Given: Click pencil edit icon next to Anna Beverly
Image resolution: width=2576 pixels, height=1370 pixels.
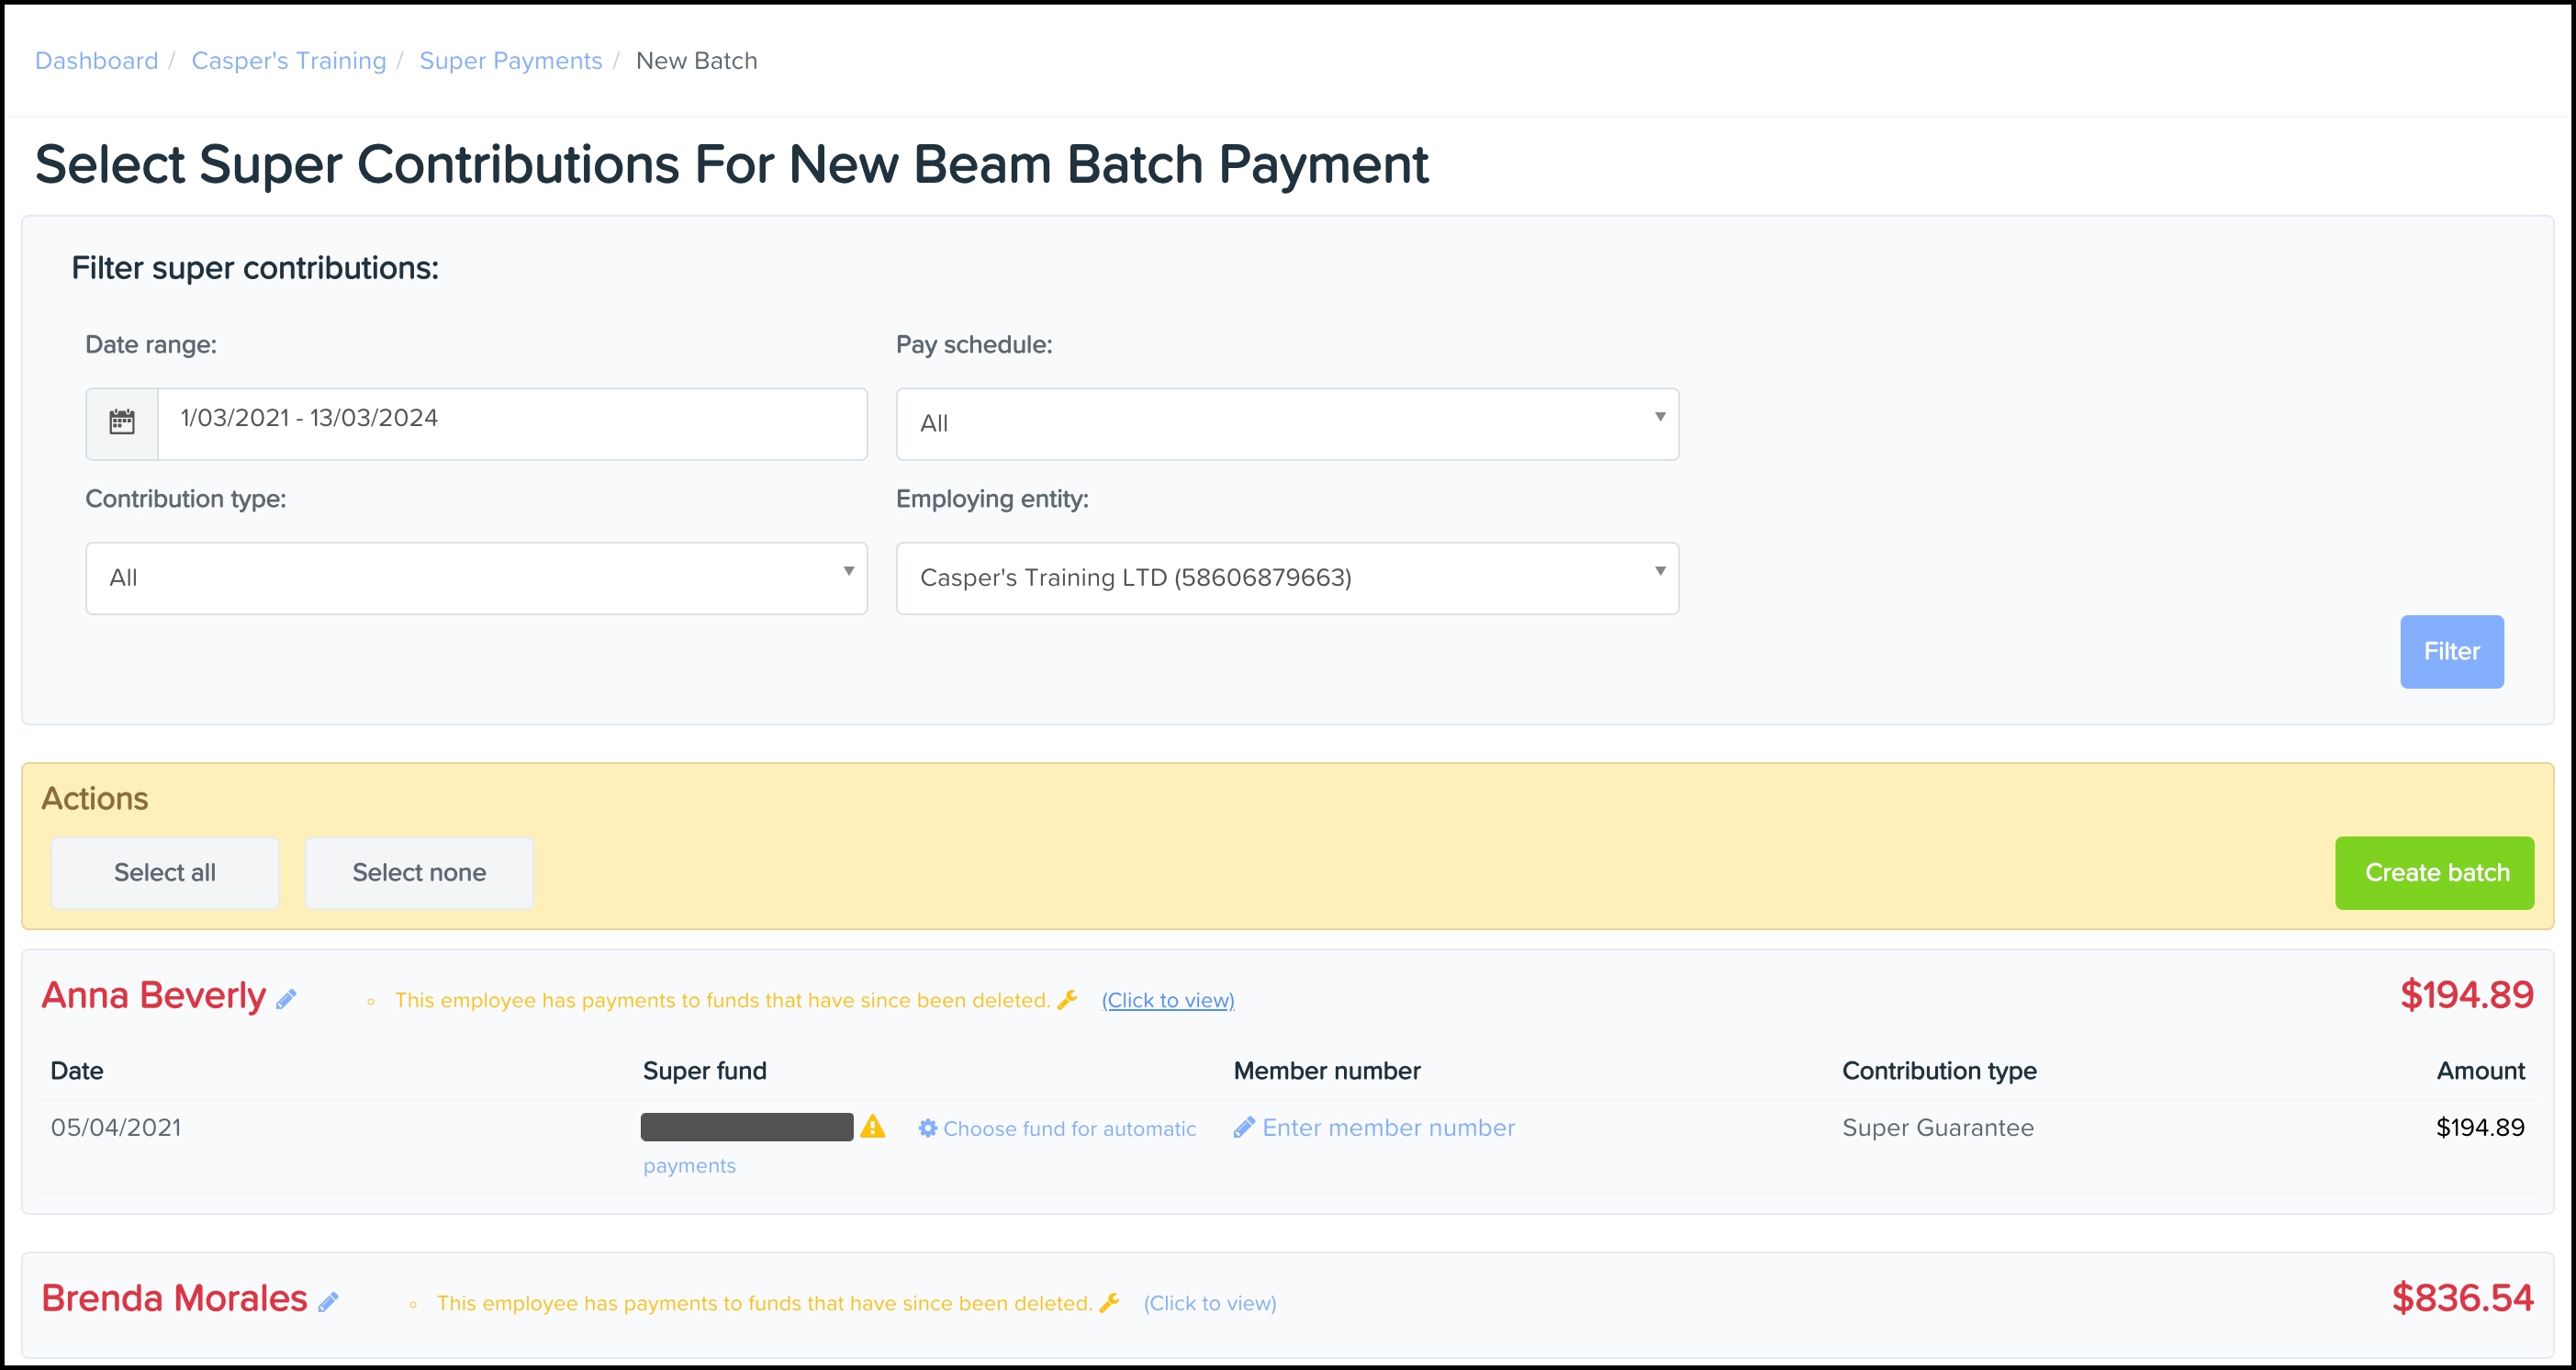Looking at the screenshot, I should click(286, 999).
